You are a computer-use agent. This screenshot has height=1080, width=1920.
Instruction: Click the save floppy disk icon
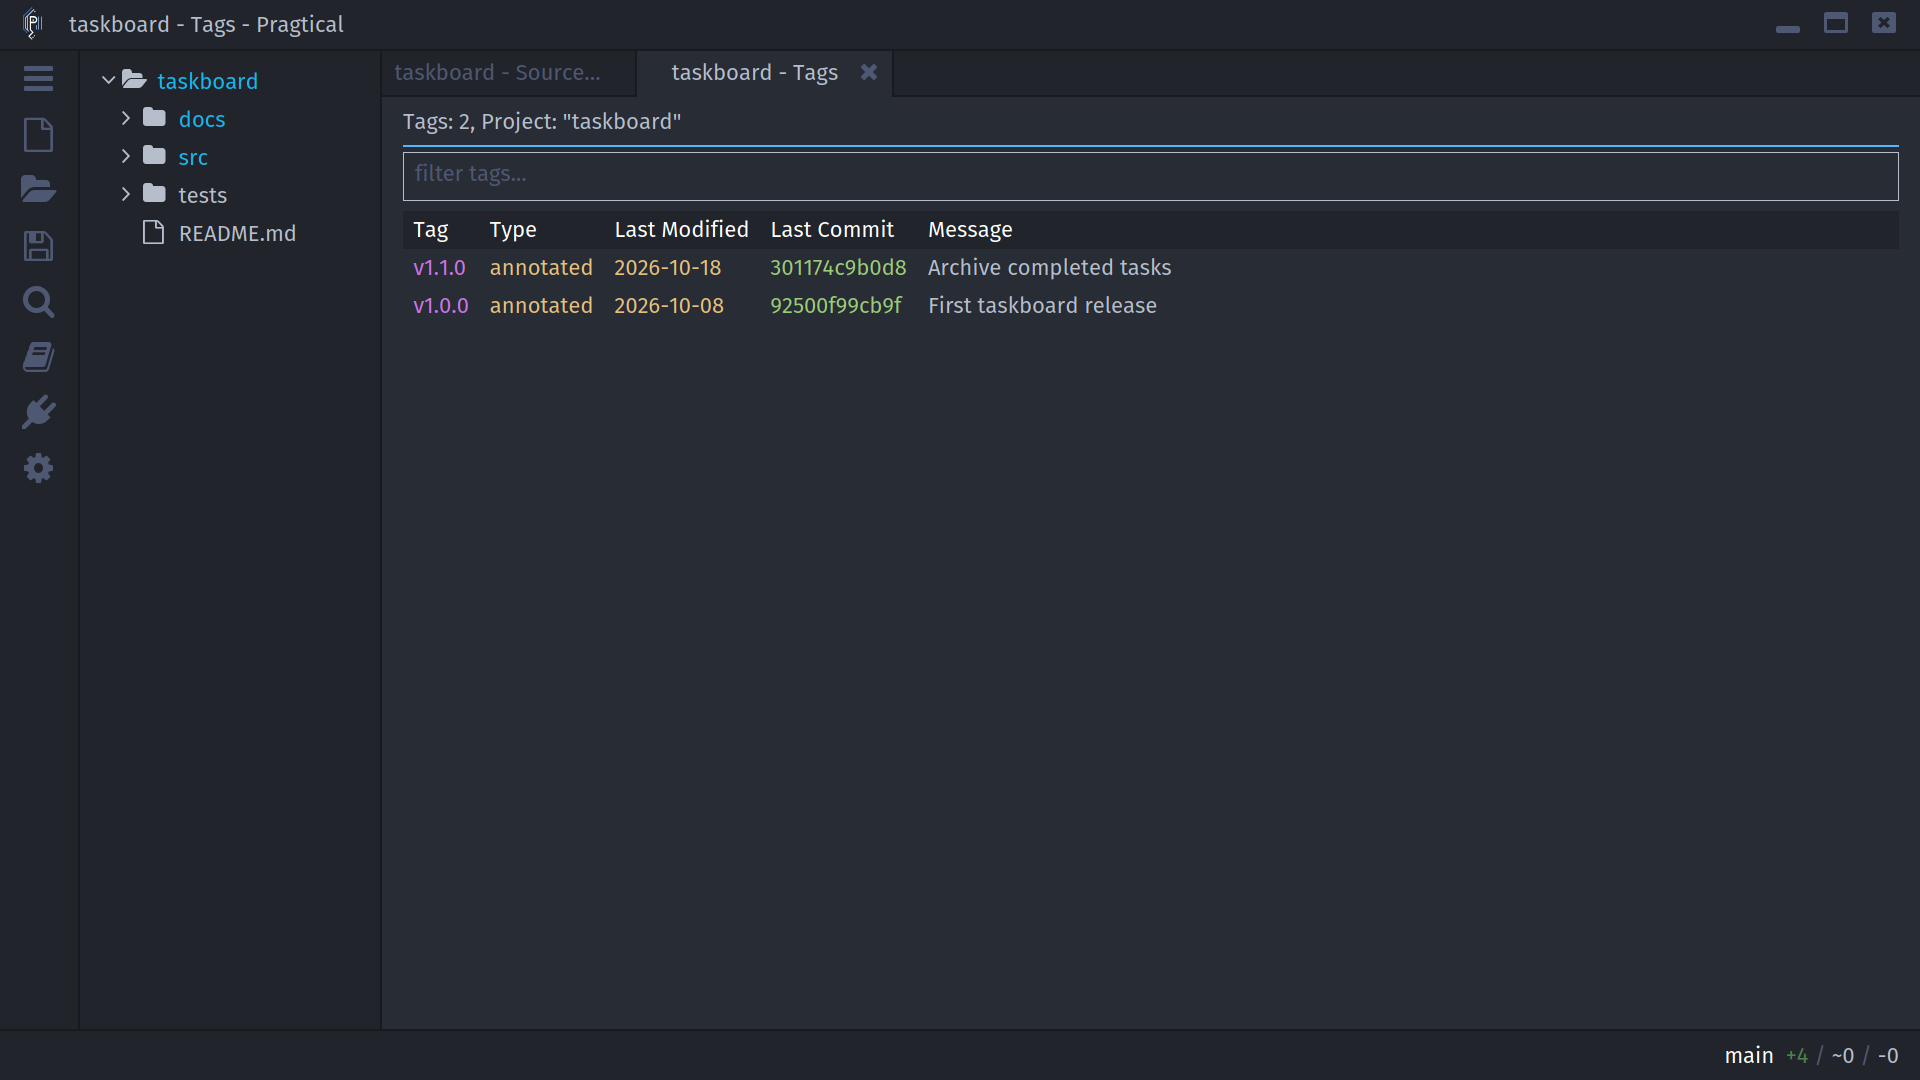(38, 246)
